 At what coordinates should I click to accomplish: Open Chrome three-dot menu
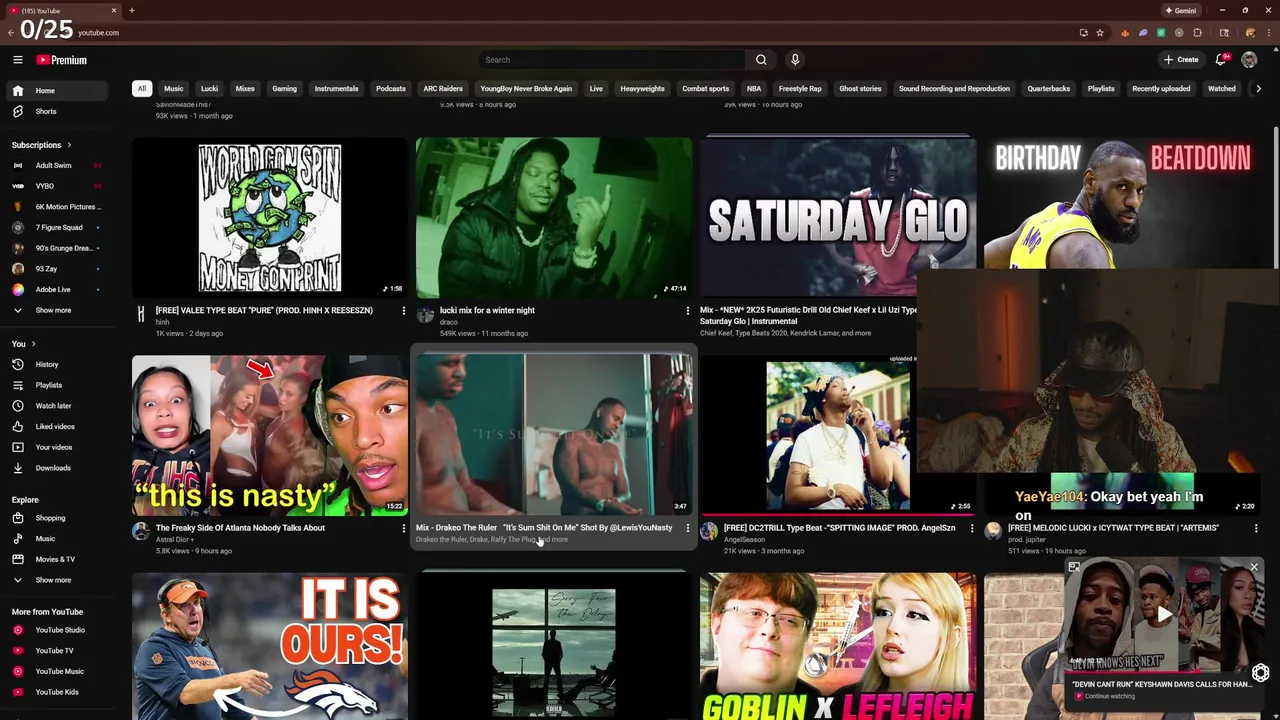pyautogui.click(x=1268, y=33)
